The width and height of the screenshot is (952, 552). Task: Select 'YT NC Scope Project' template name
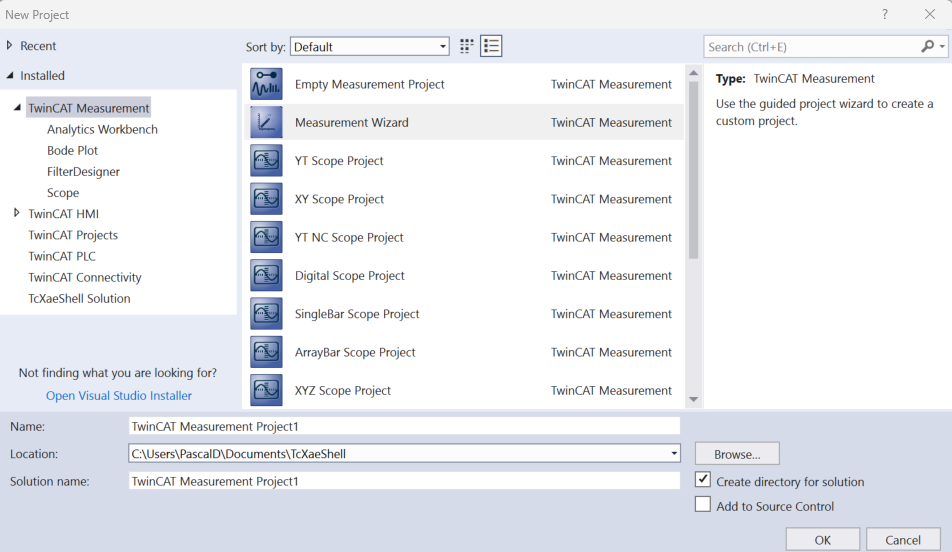click(x=349, y=237)
